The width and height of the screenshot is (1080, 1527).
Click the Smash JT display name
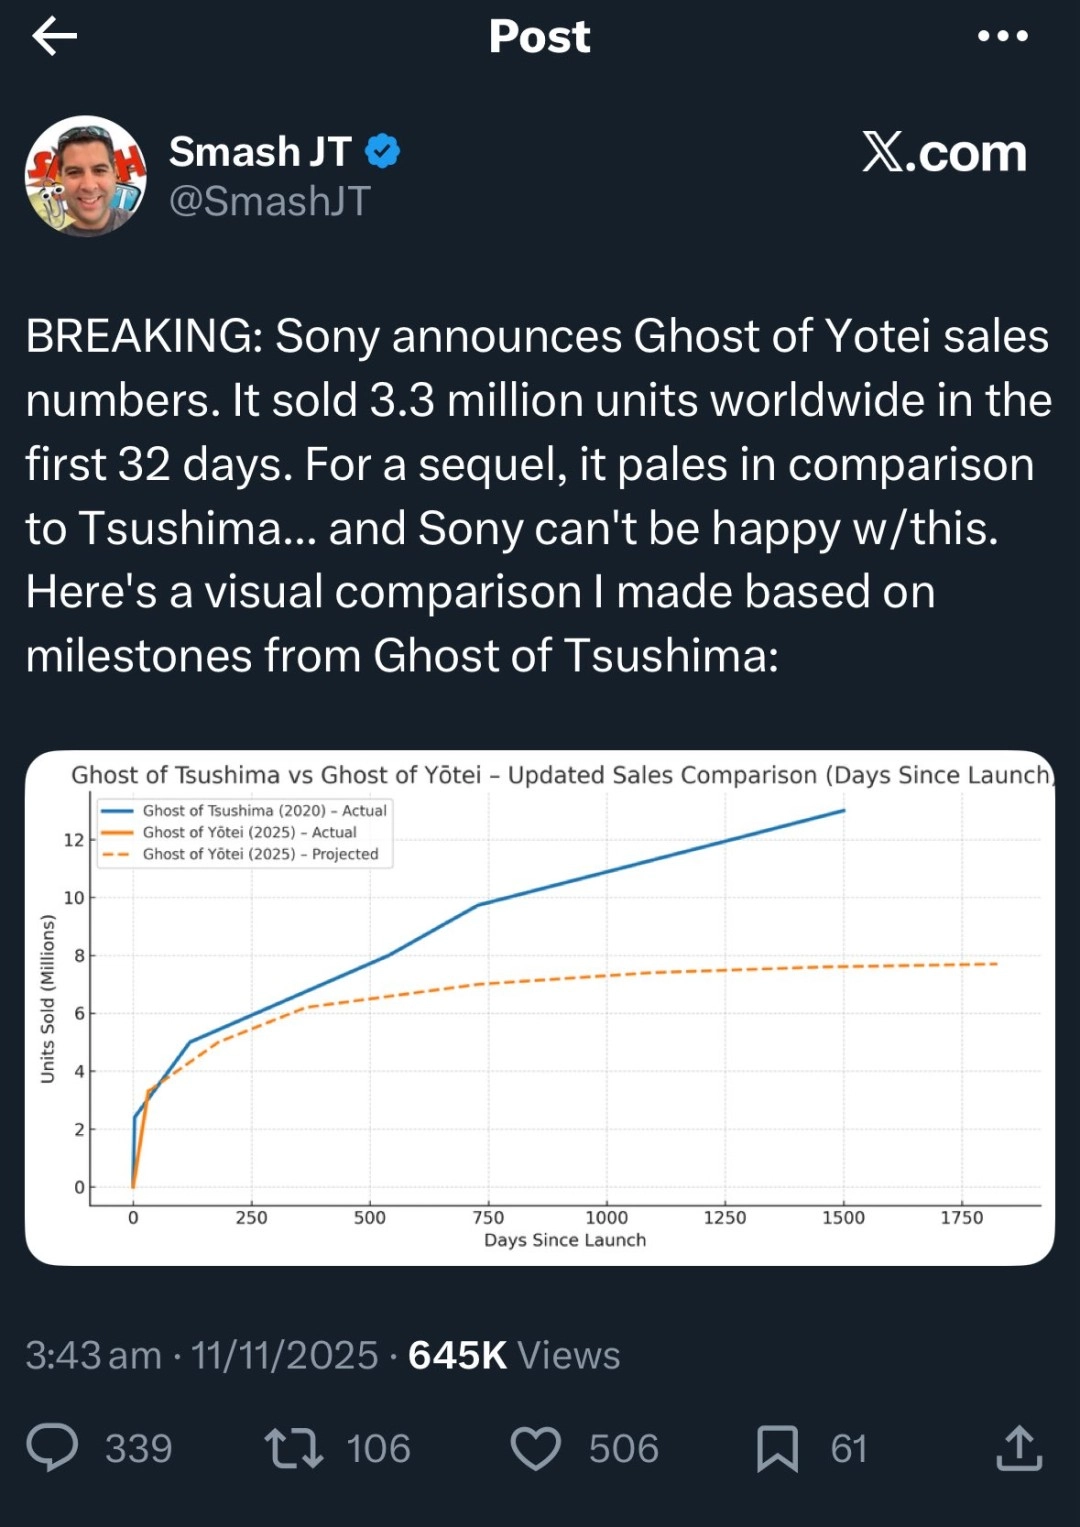[x=260, y=152]
